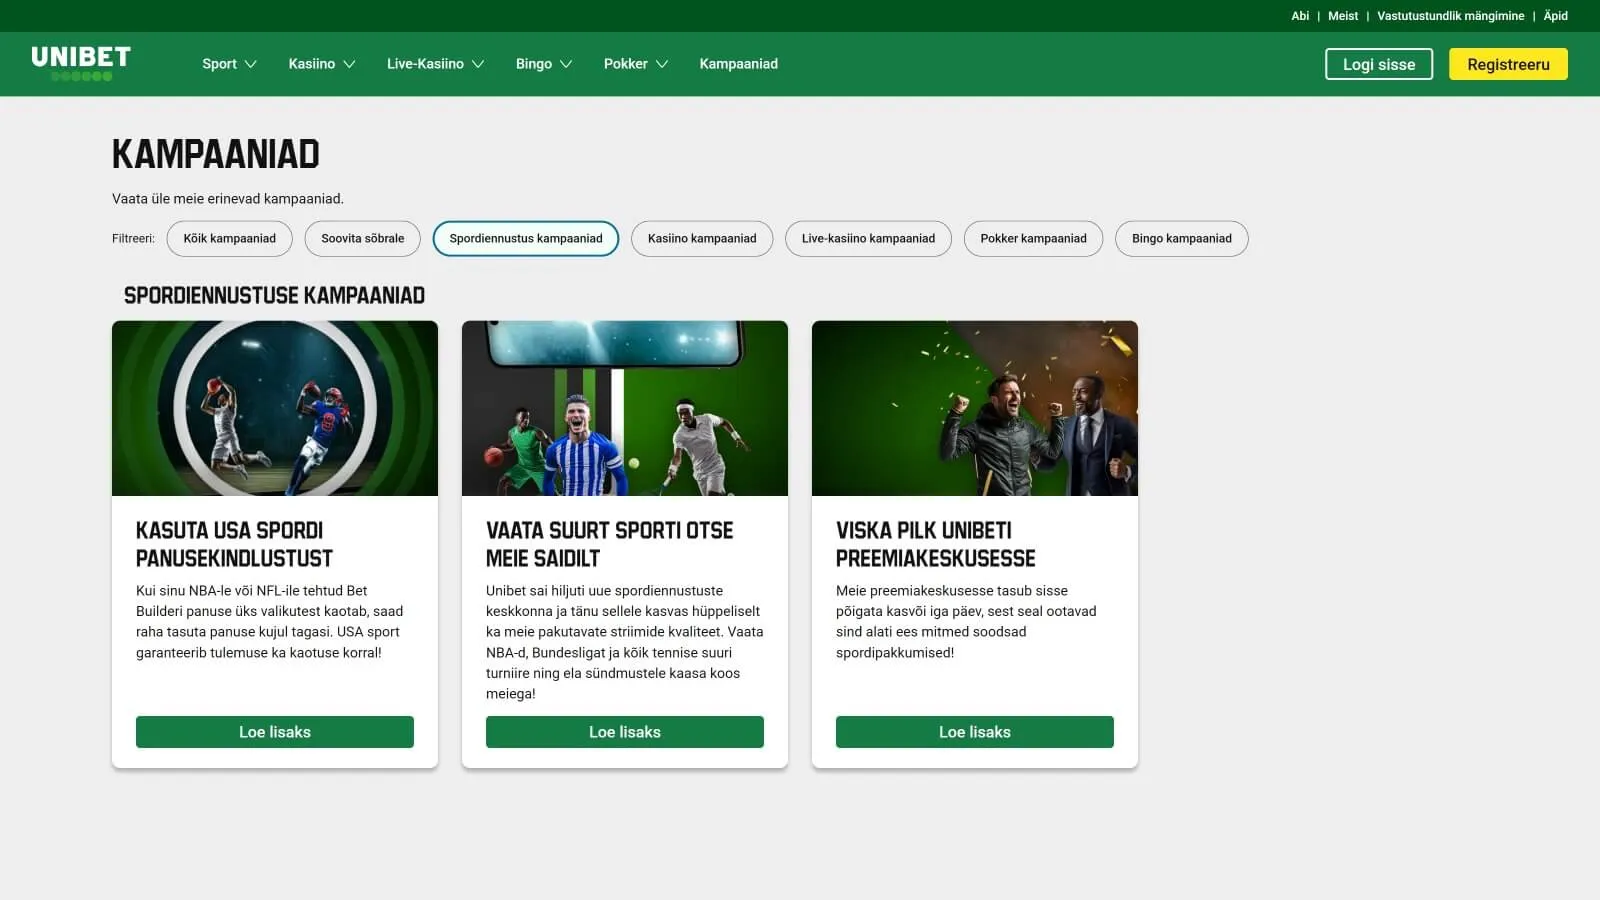Expand the Bingo navigation menu
Image resolution: width=1600 pixels, height=900 pixels.
tap(543, 64)
